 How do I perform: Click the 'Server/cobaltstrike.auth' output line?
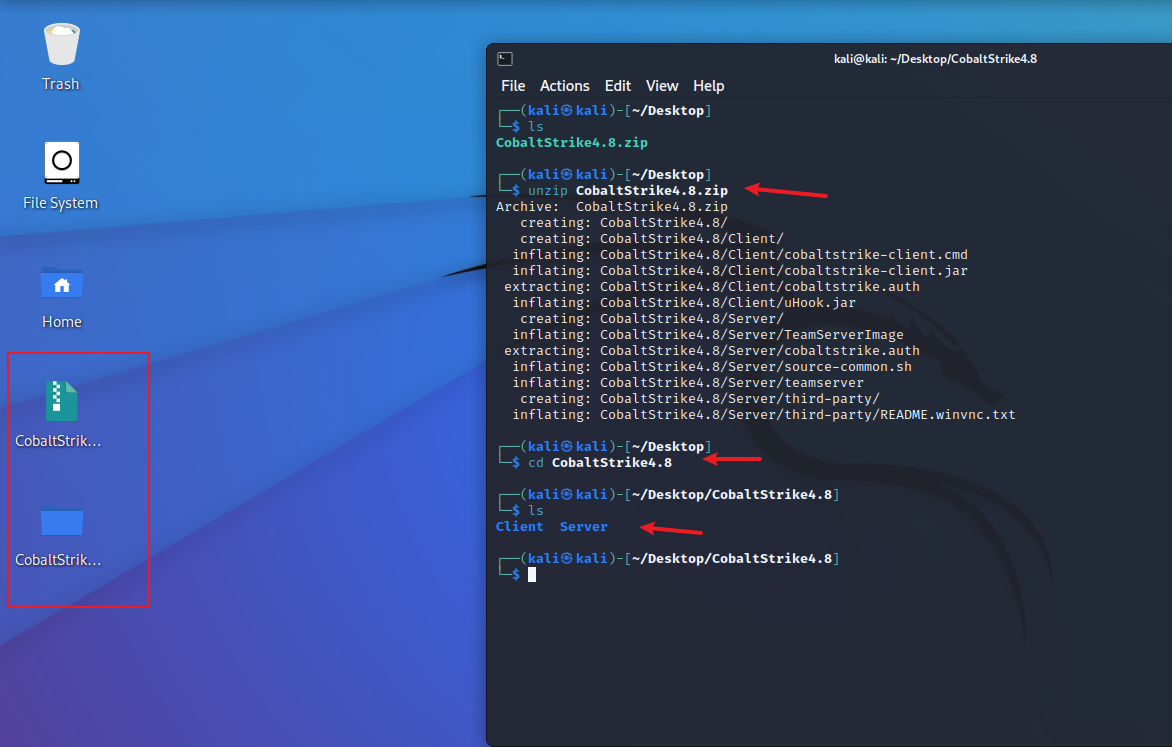pos(712,351)
